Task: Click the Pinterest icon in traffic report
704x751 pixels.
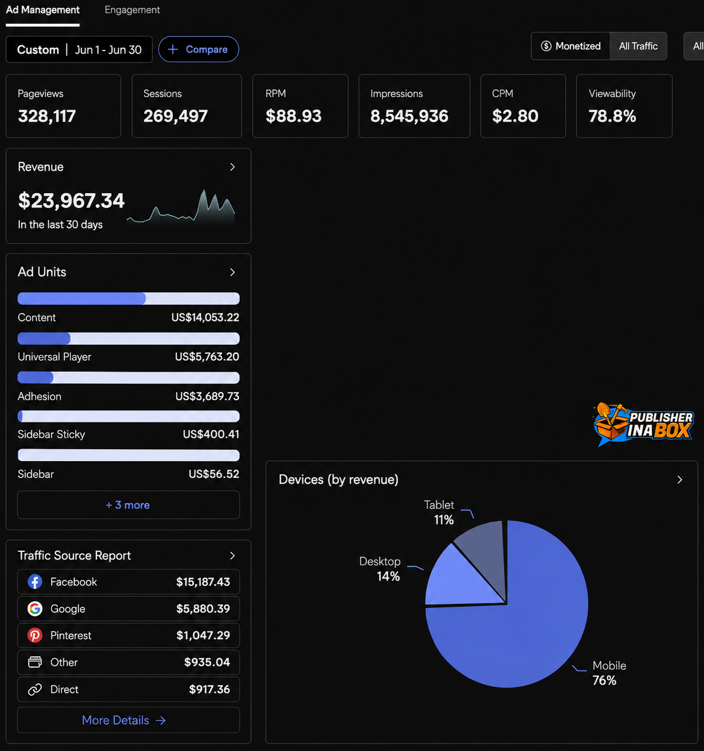Action: 34,636
